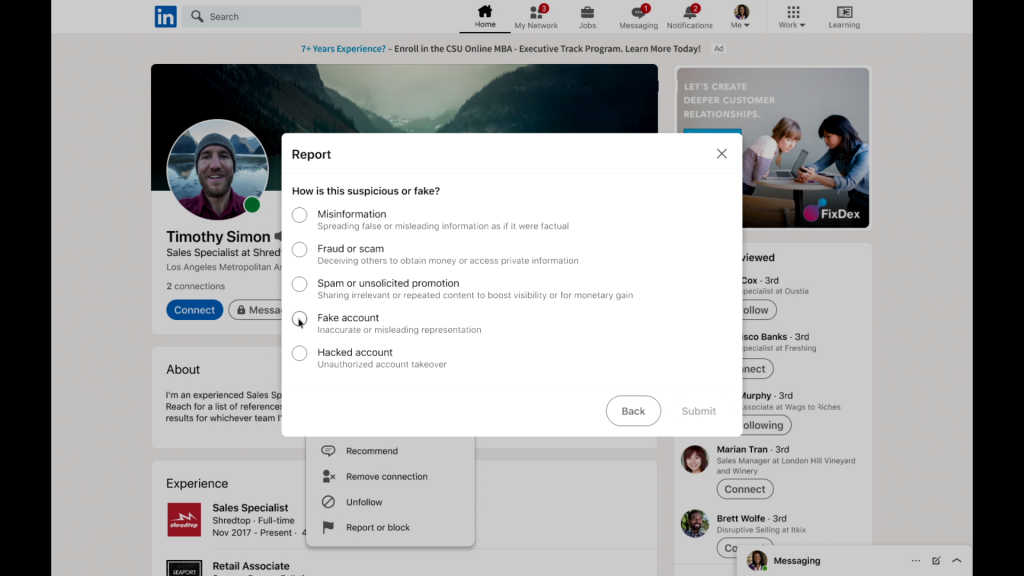The height and width of the screenshot is (576, 1024).
Task: Click the '2 connections' text
Action: 195,286
